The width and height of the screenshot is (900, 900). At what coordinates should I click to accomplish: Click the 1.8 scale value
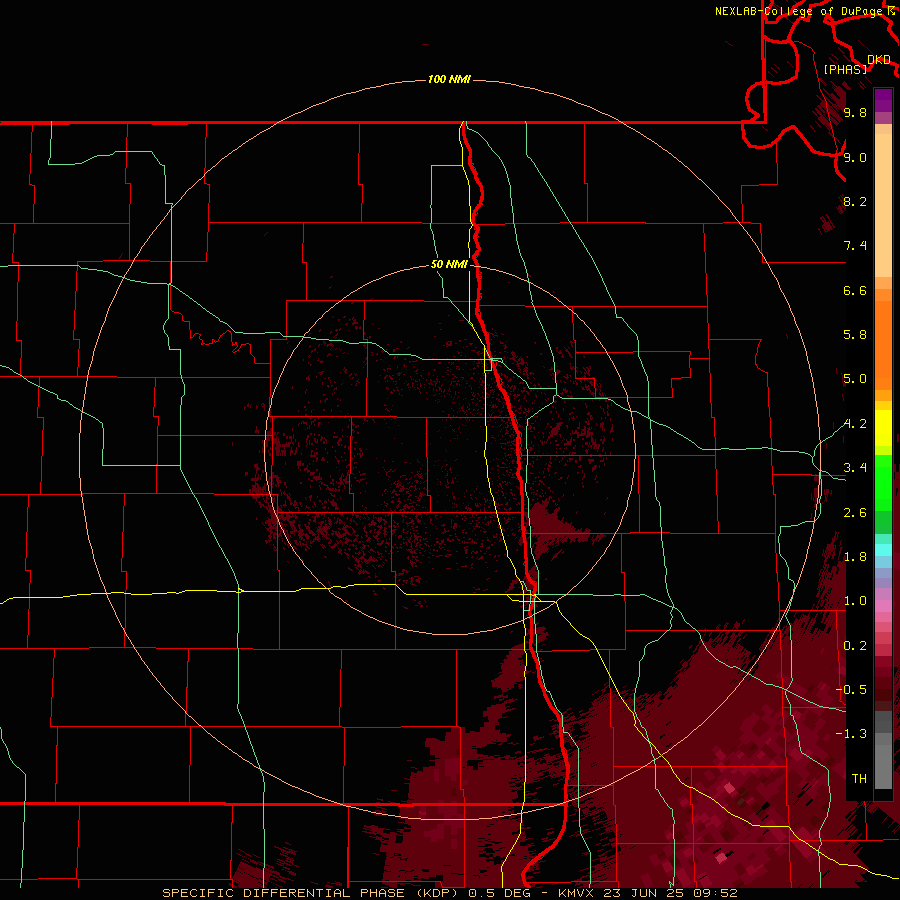(855, 557)
